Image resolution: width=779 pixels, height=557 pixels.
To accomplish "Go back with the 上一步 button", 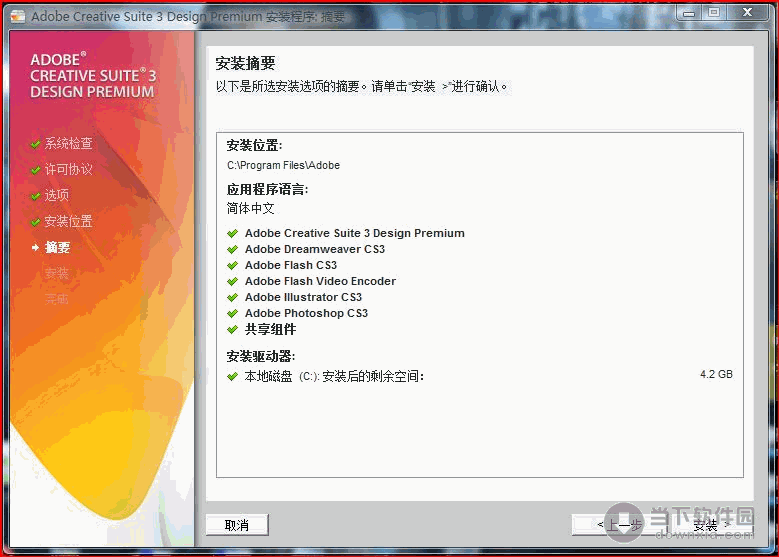I will 618,525.
